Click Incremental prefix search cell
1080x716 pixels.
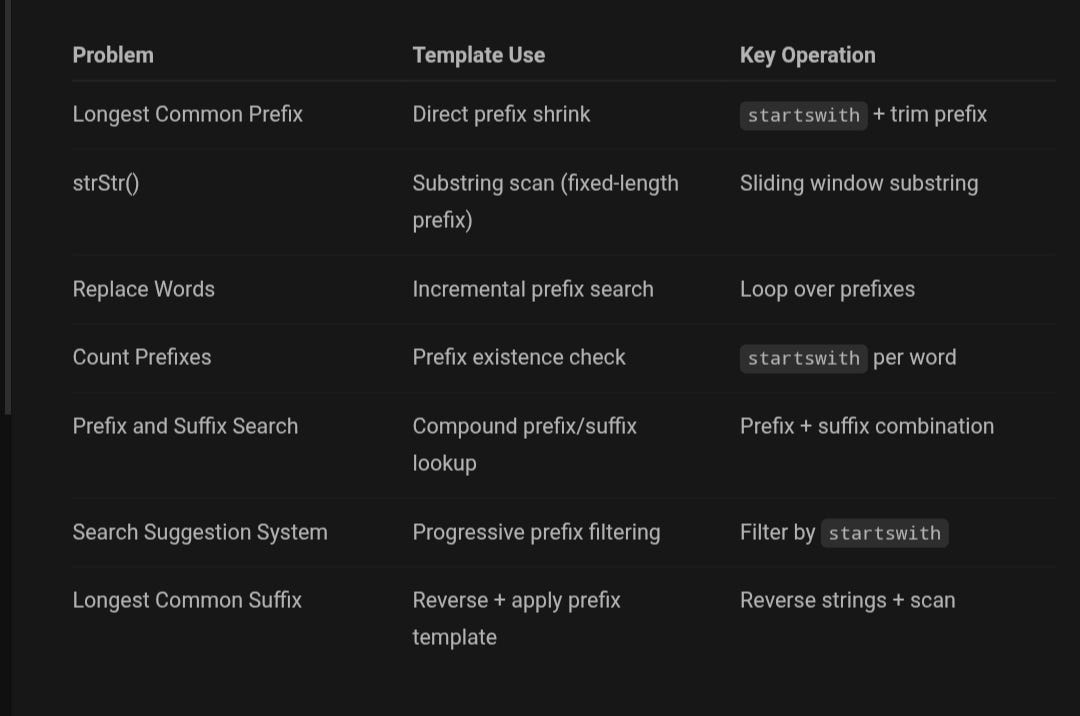coord(533,289)
